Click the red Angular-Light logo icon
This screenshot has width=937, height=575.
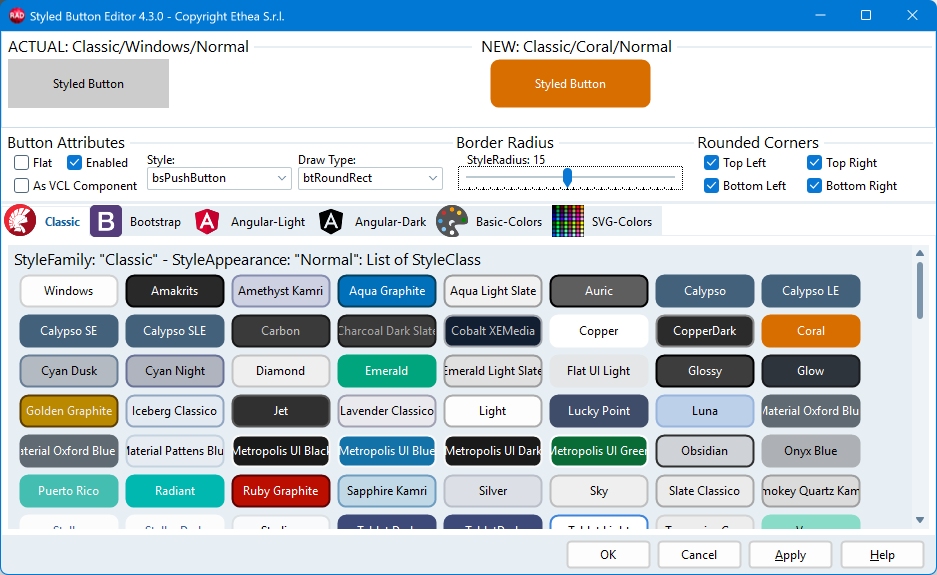click(x=207, y=221)
